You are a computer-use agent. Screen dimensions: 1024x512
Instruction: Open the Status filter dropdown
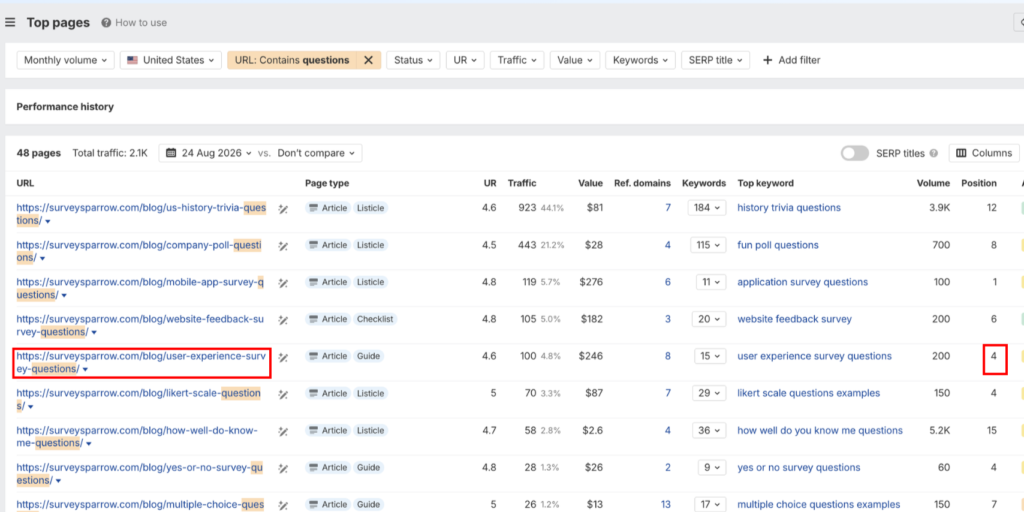(x=413, y=60)
